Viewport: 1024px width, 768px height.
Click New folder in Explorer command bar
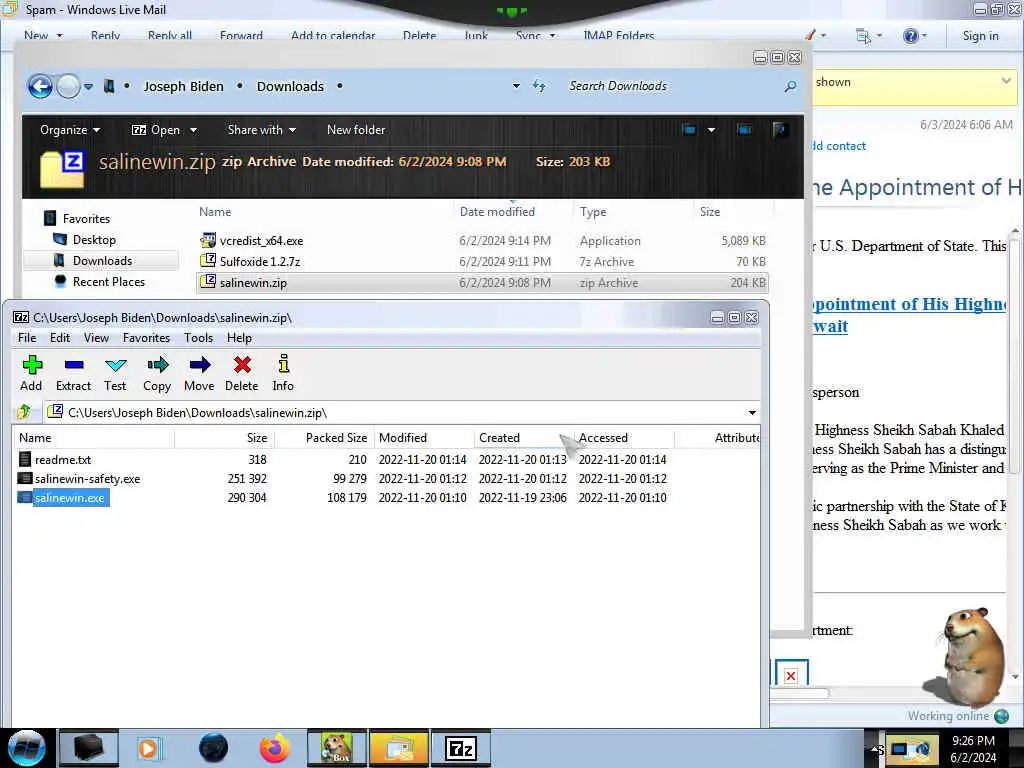356,130
